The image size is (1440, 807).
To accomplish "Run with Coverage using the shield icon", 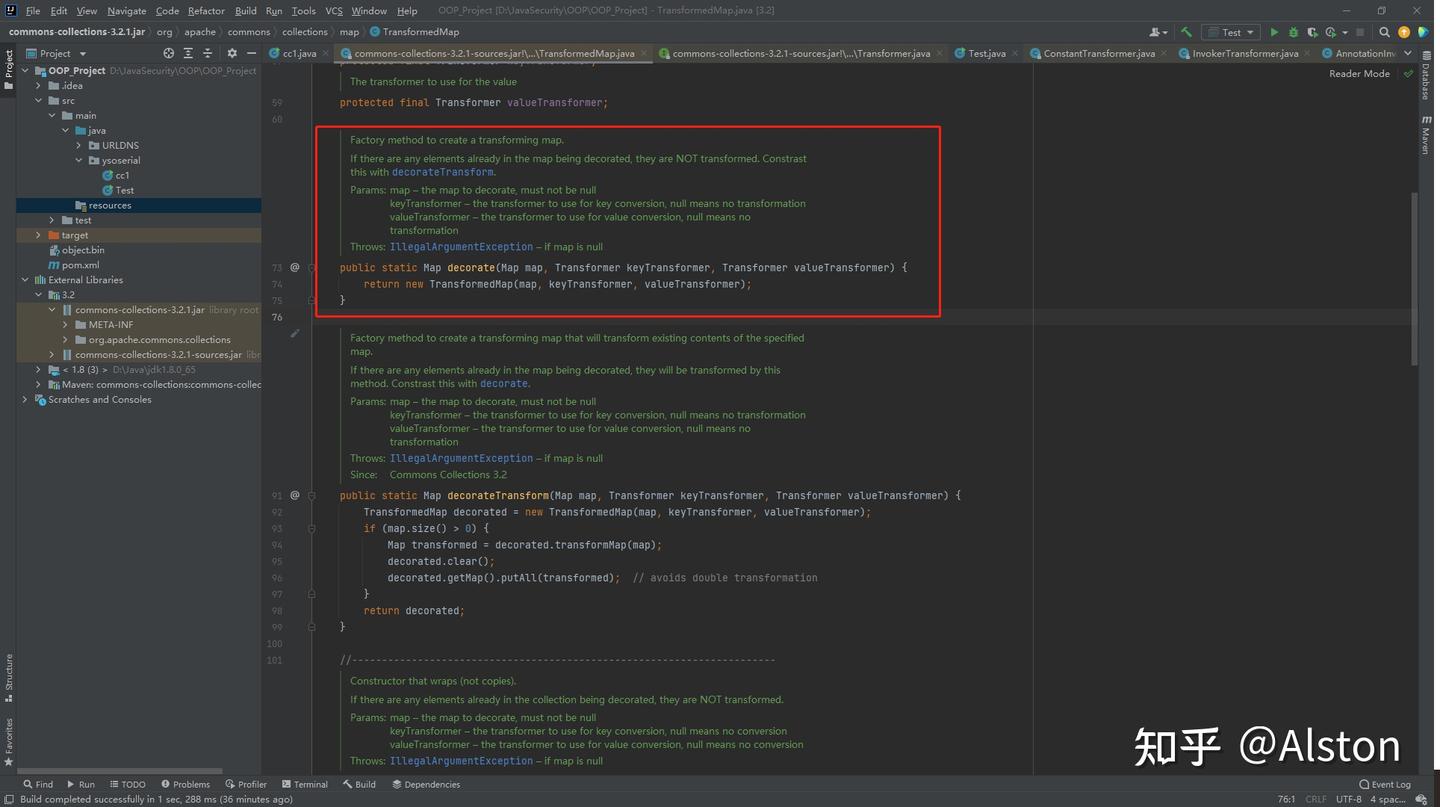I will click(x=1312, y=32).
